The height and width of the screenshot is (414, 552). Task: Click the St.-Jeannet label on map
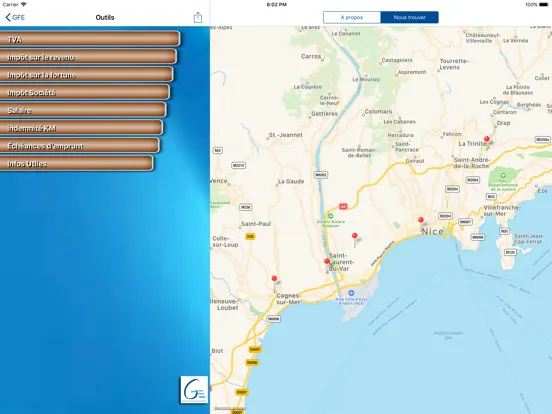[286, 135]
